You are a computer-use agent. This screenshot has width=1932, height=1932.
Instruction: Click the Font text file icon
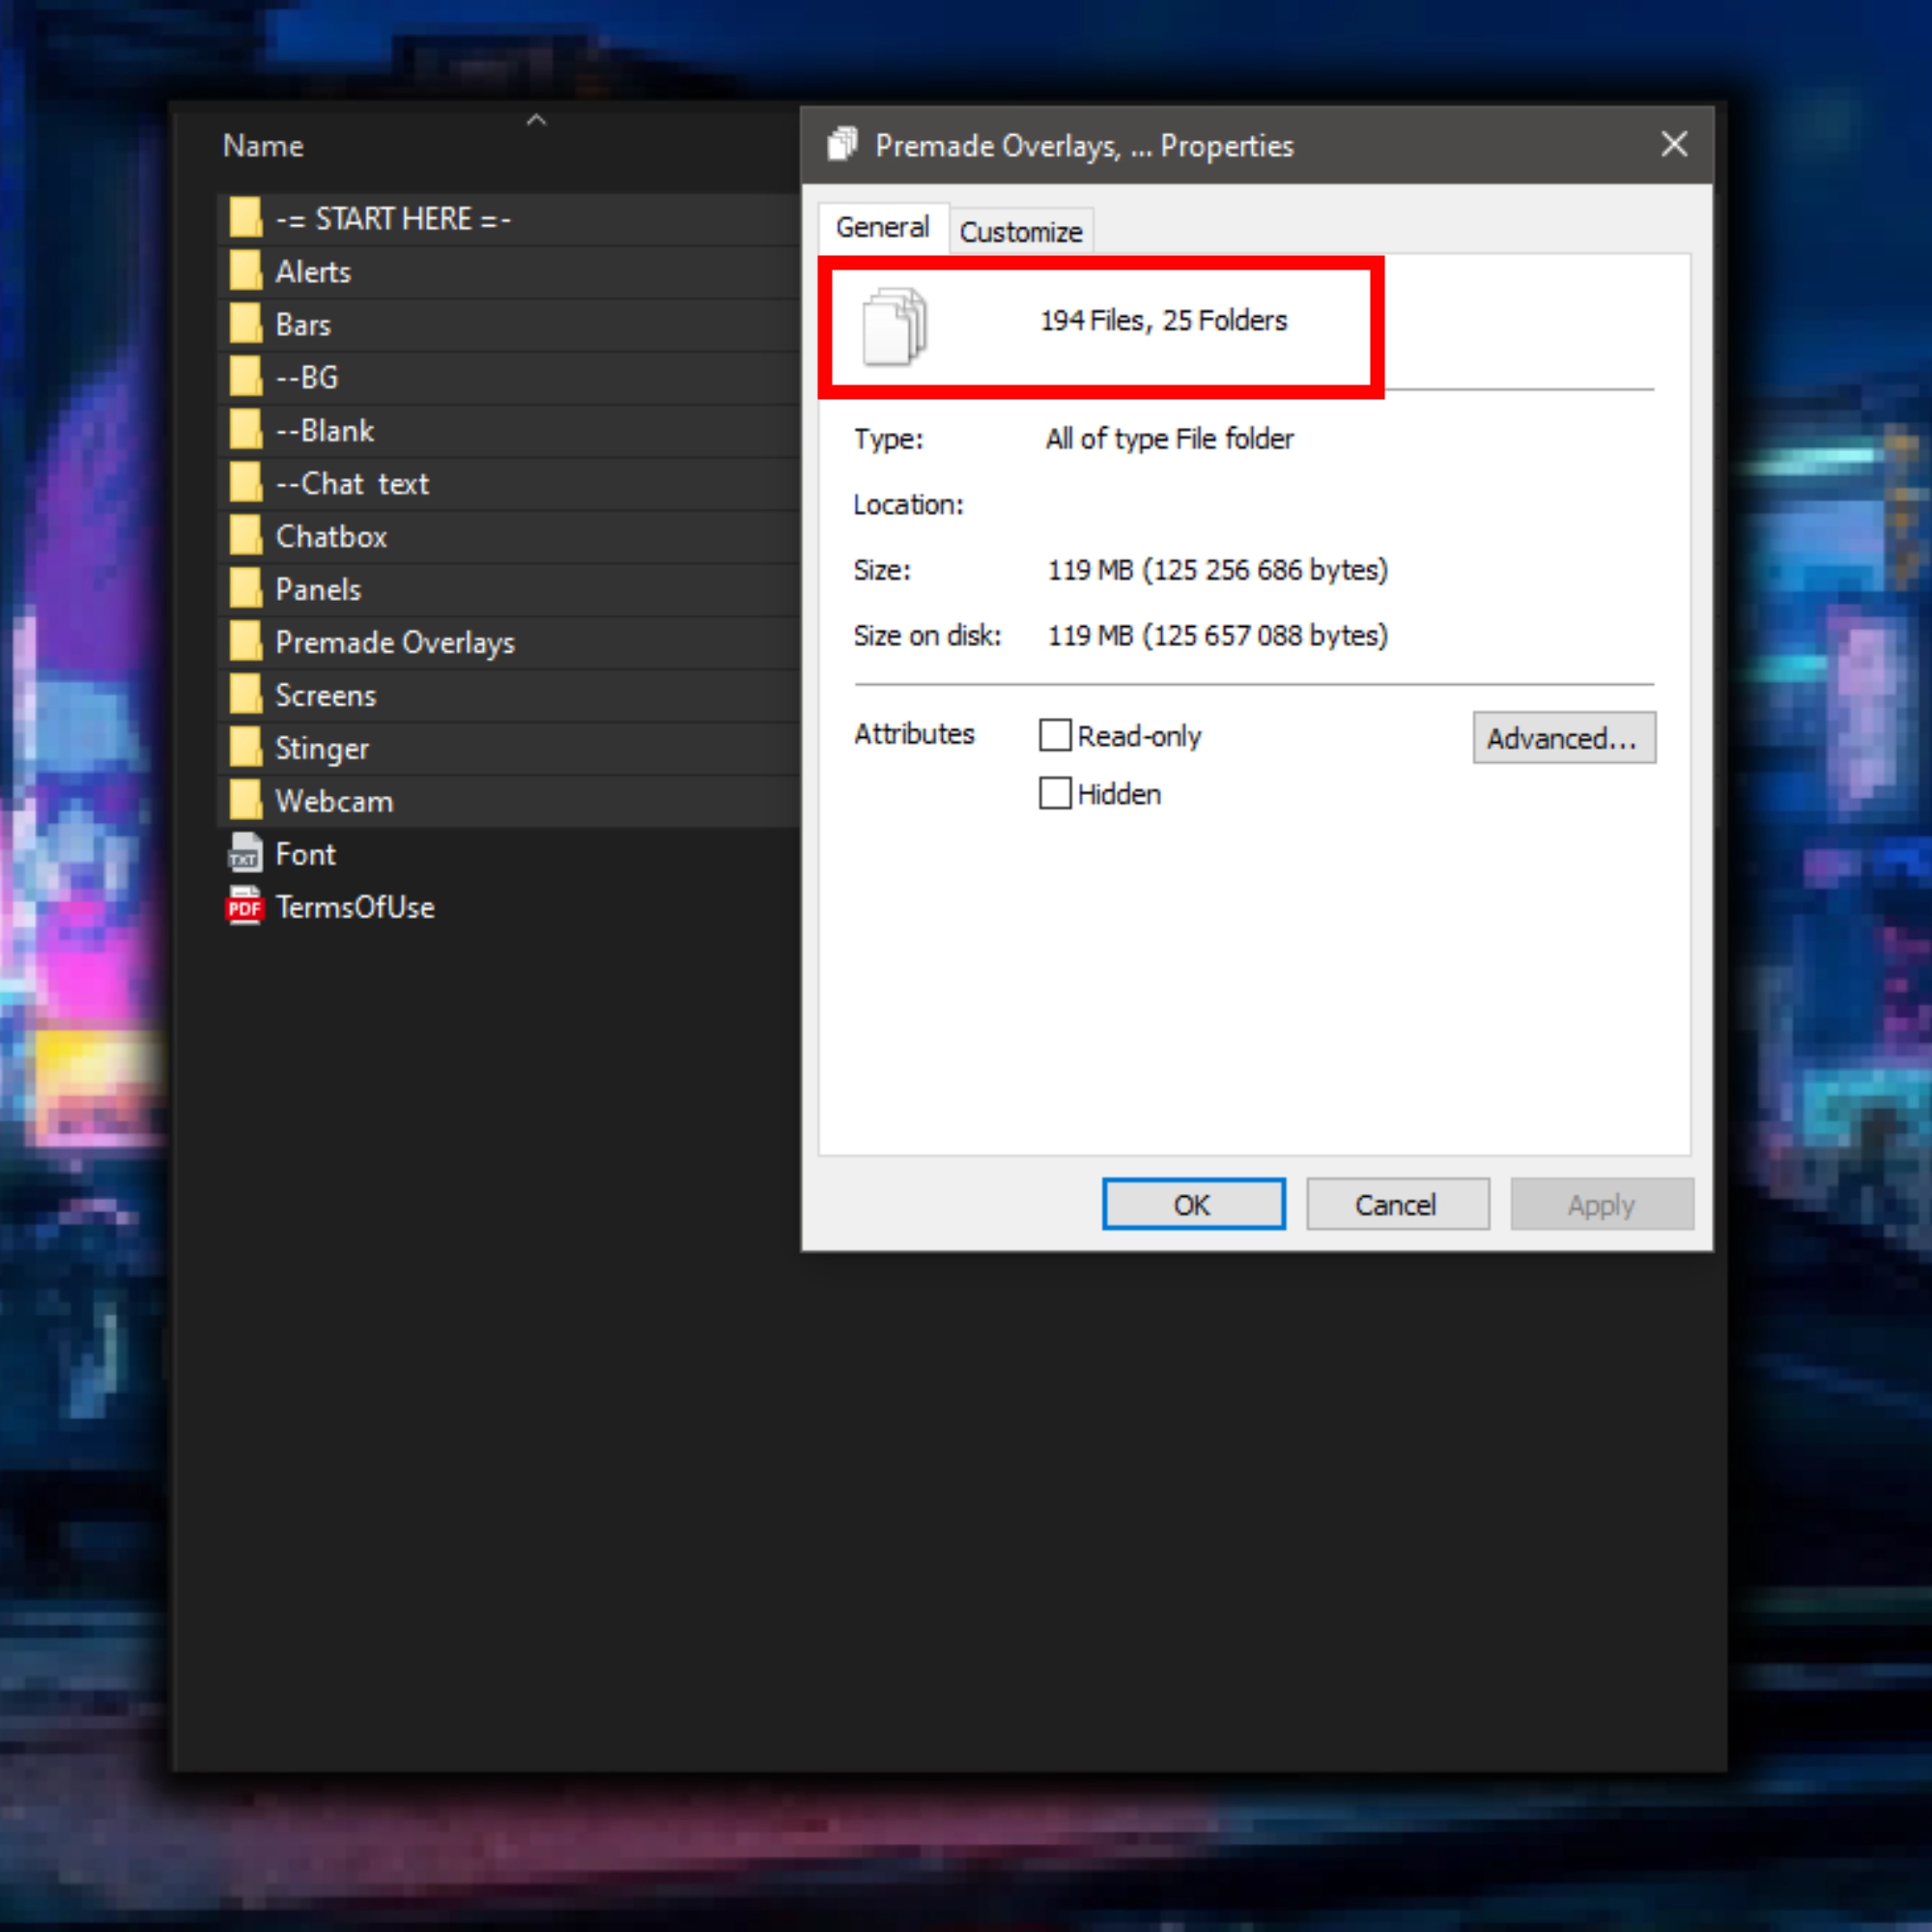pyautogui.click(x=245, y=854)
